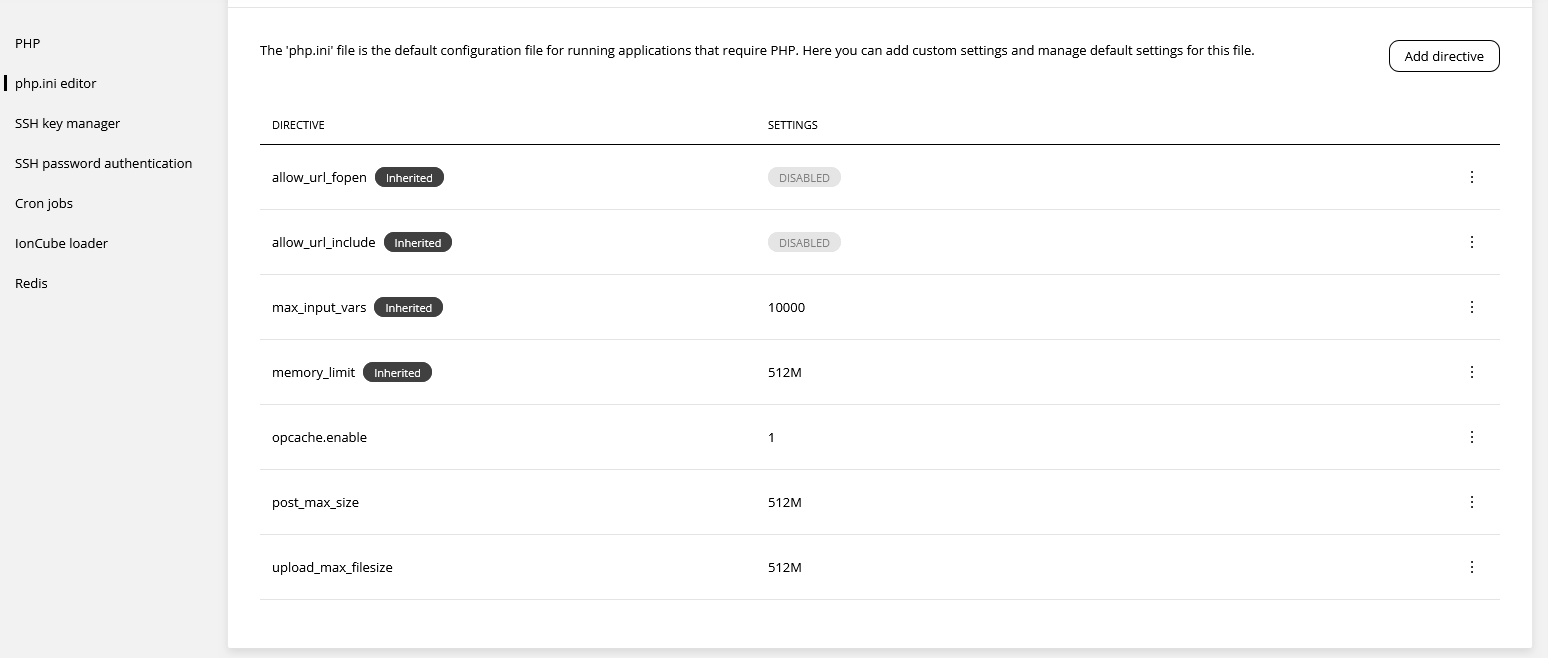Open the allow_url_include three-dot menu
The image size is (1548, 658).
[x=1471, y=242]
